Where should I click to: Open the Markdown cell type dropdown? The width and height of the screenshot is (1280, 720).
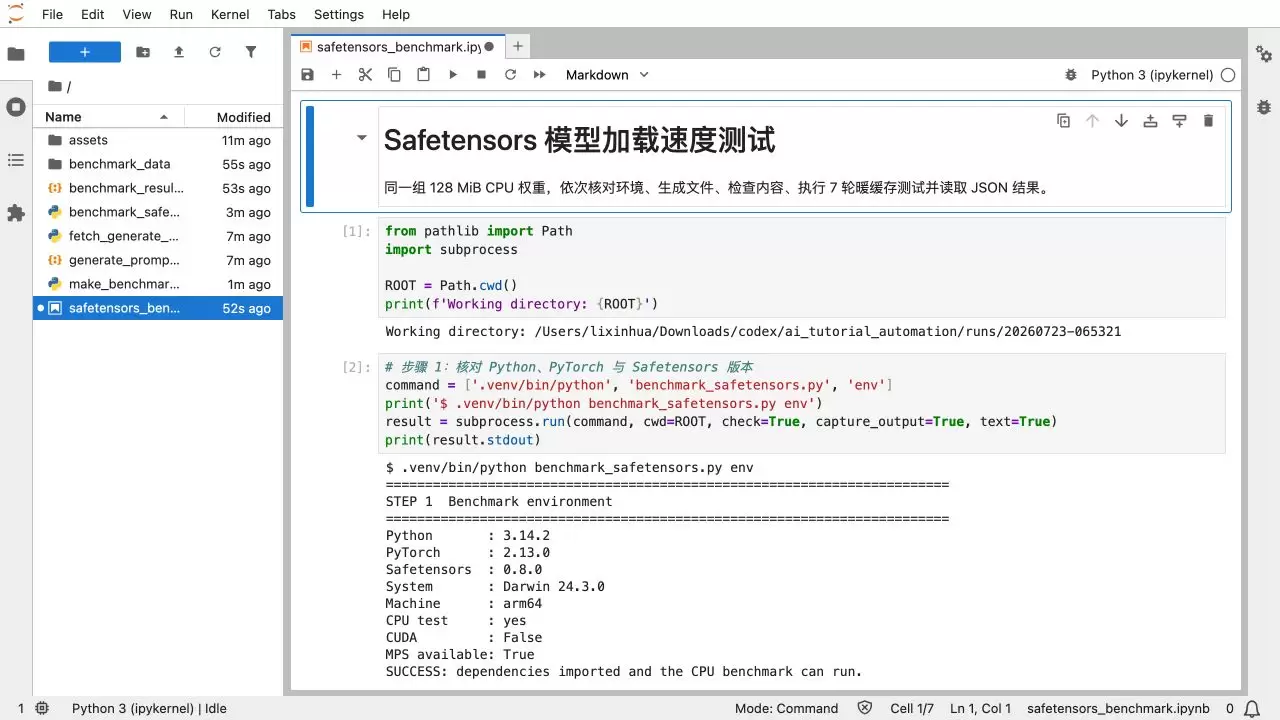pos(607,75)
